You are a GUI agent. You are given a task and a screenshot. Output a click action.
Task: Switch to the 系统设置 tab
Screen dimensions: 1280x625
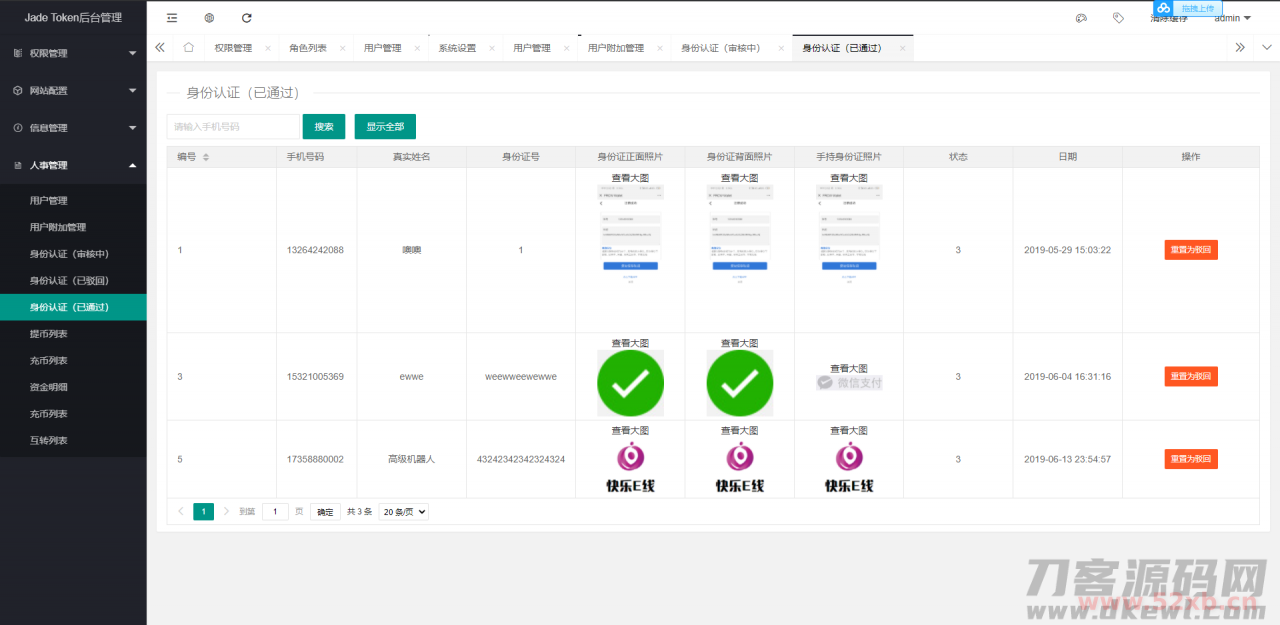(x=458, y=47)
